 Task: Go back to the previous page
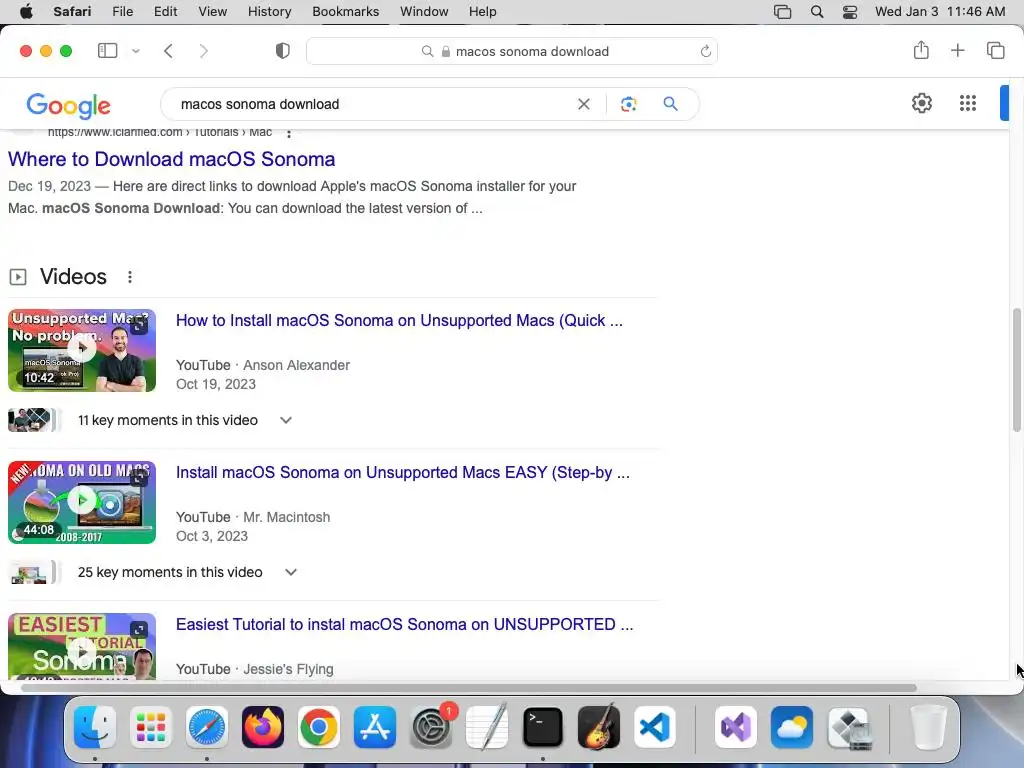168,51
